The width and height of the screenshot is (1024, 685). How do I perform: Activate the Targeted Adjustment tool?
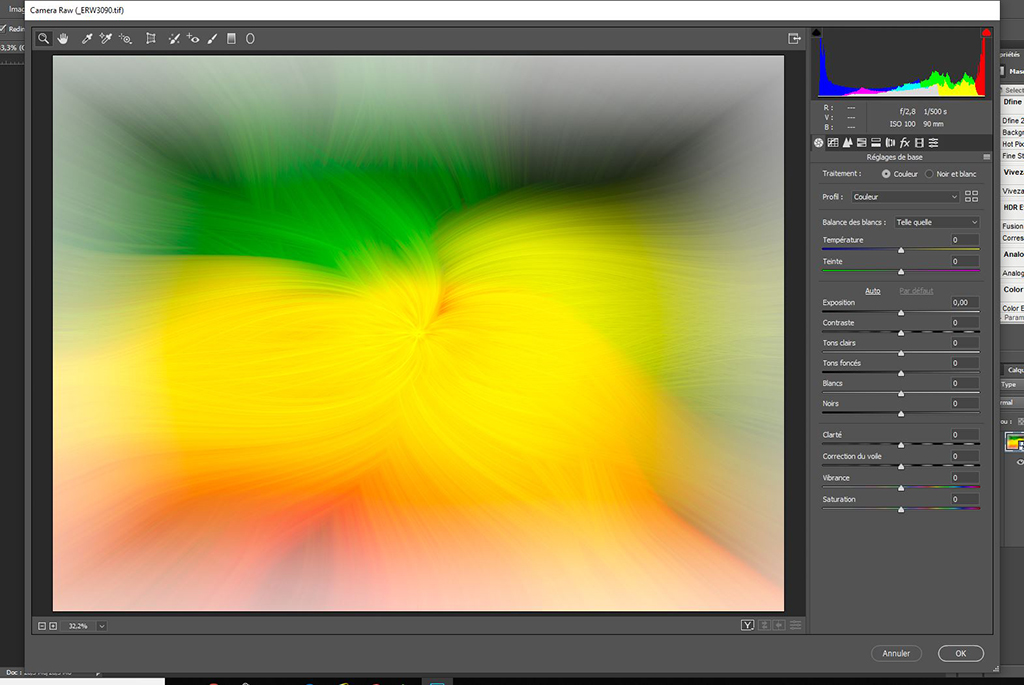tap(125, 39)
